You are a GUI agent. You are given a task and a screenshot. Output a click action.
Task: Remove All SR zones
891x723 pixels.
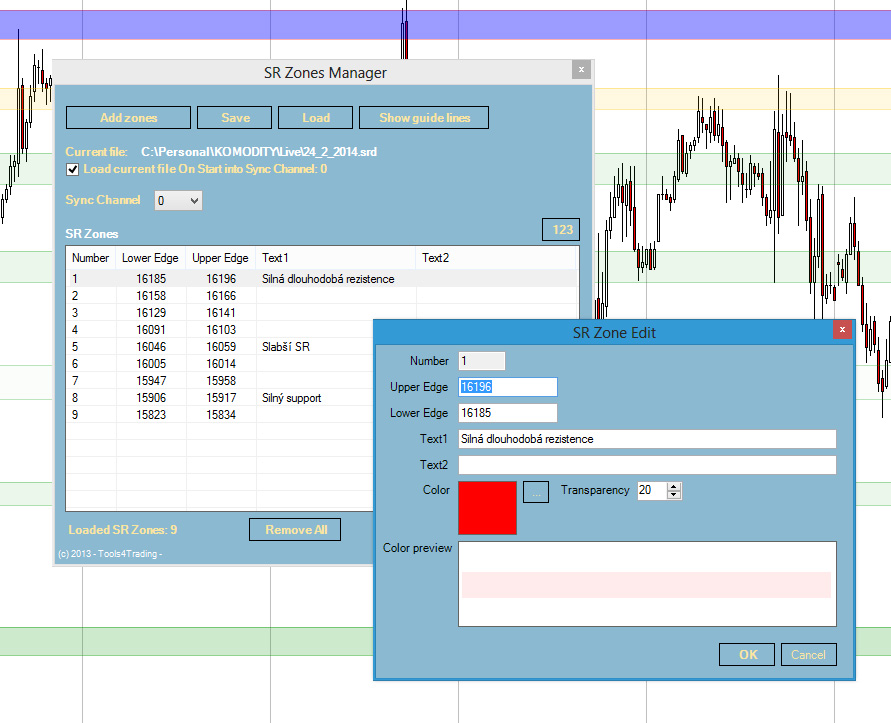click(x=295, y=530)
